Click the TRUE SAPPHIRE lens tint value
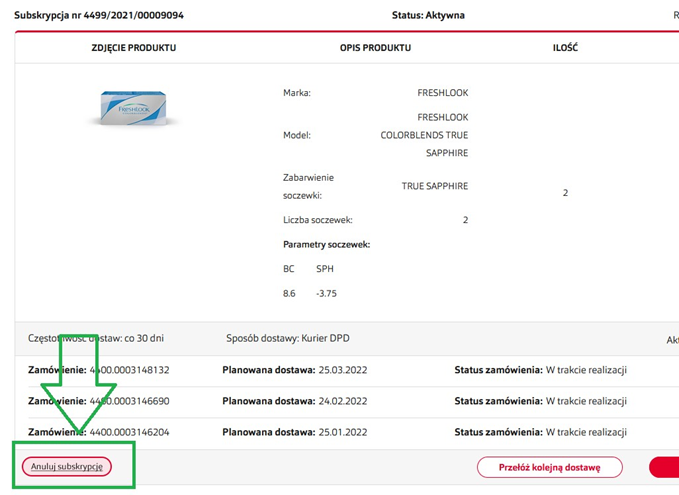Image resolution: width=679 pixels, height=495 pixels. coord(434,186)
